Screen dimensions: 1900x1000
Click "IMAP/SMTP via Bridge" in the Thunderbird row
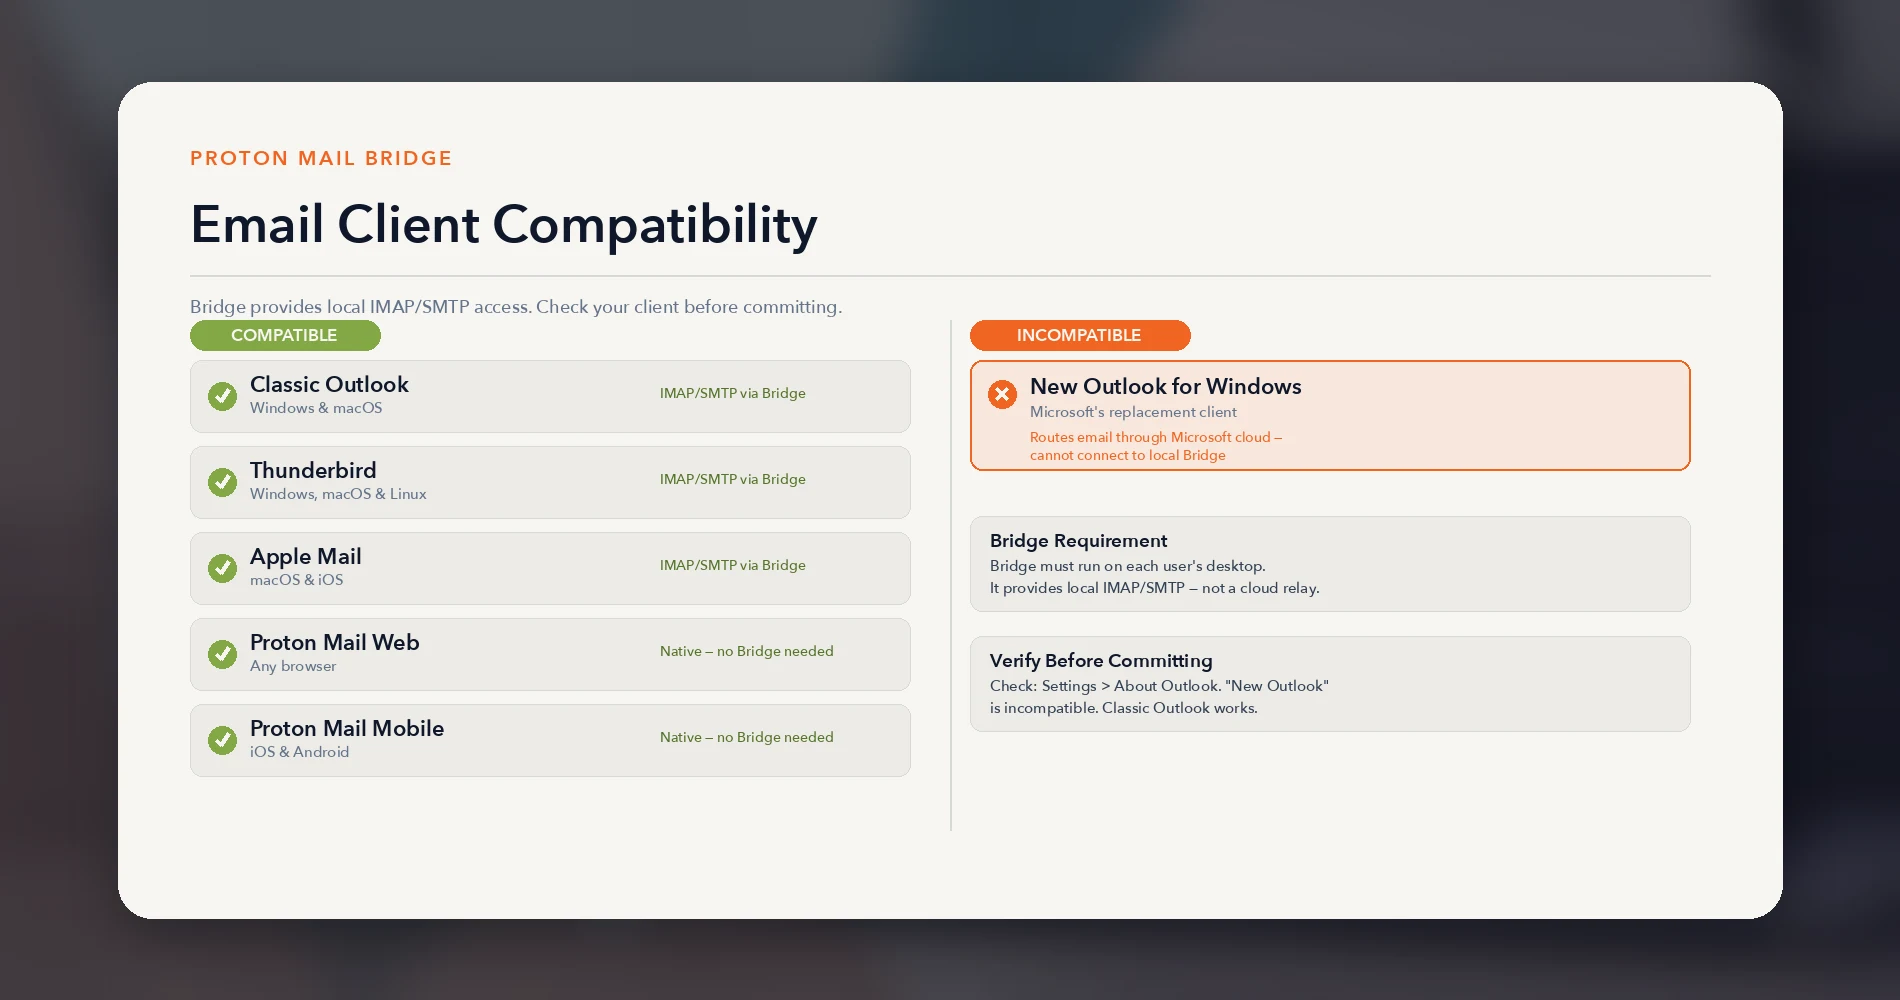point(732,479)
